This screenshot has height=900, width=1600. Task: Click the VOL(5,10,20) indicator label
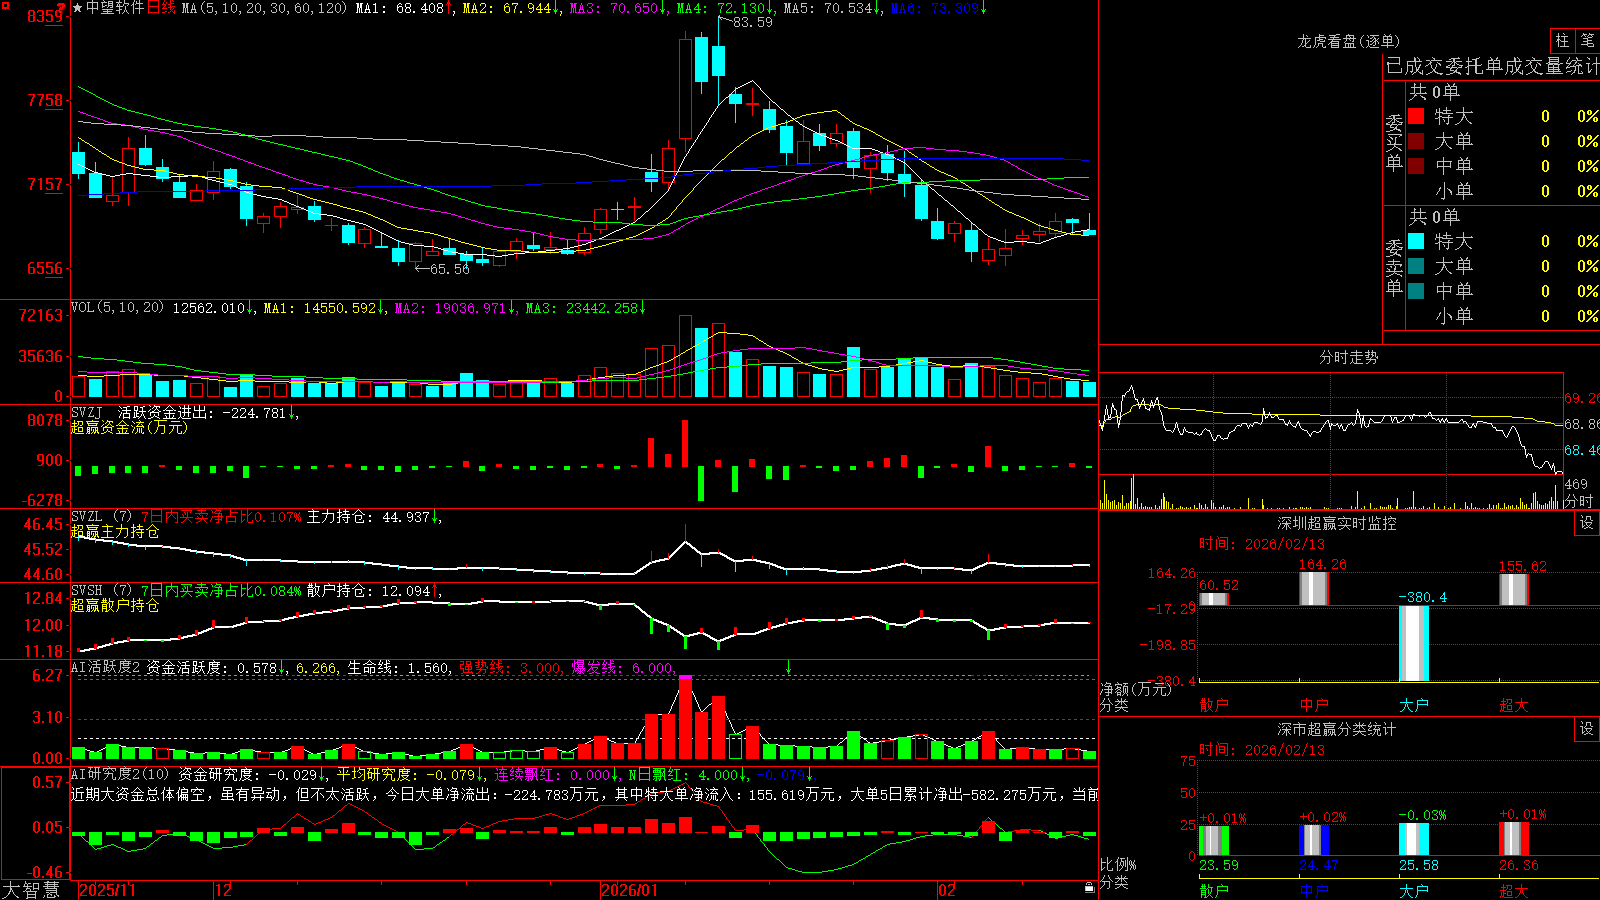click(x=117, y=307)
